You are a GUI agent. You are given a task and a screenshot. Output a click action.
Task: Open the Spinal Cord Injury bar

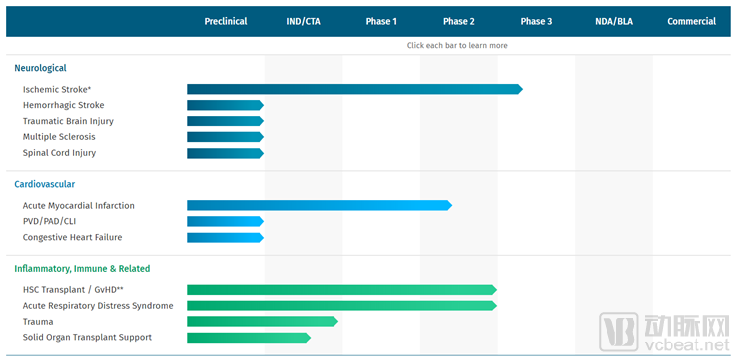tap(226, 153)
